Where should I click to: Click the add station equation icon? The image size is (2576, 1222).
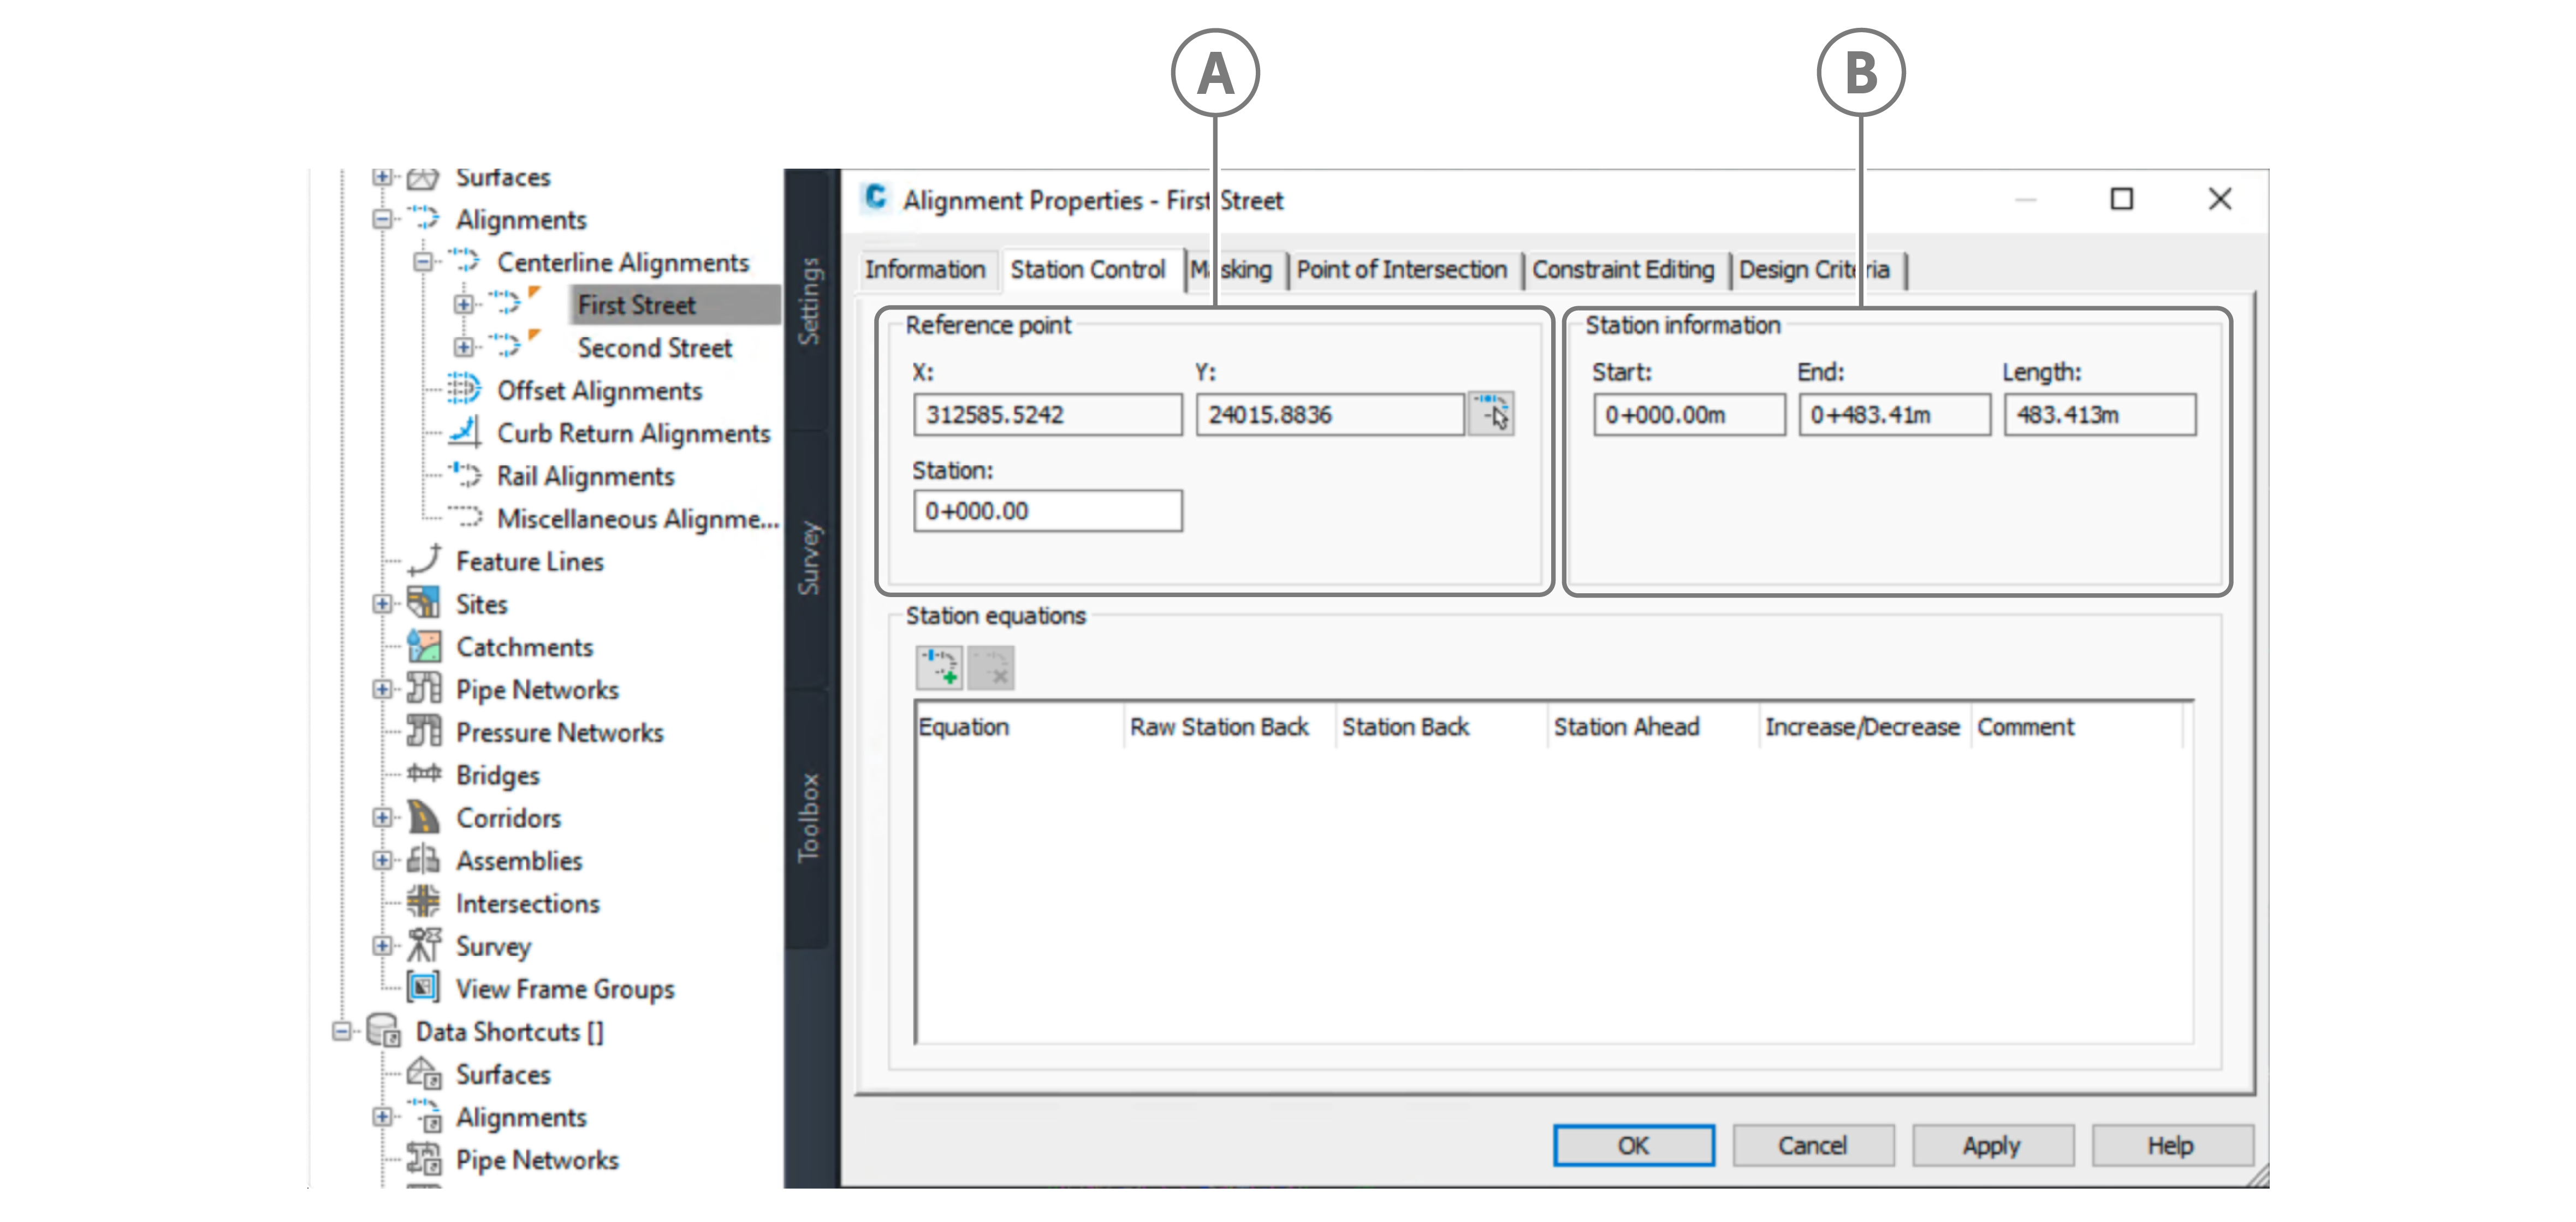click(939, 668)
